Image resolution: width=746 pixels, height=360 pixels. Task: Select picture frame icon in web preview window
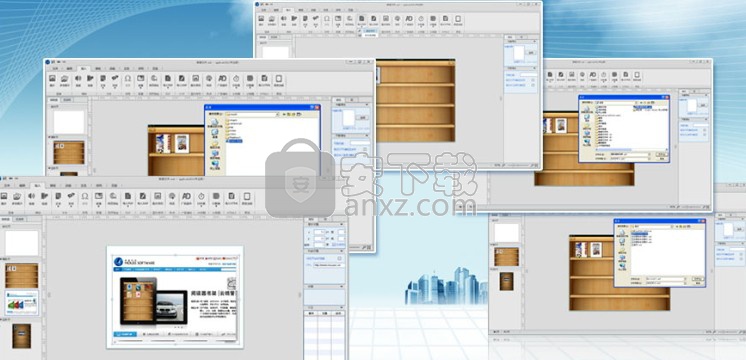pos(157,196)
